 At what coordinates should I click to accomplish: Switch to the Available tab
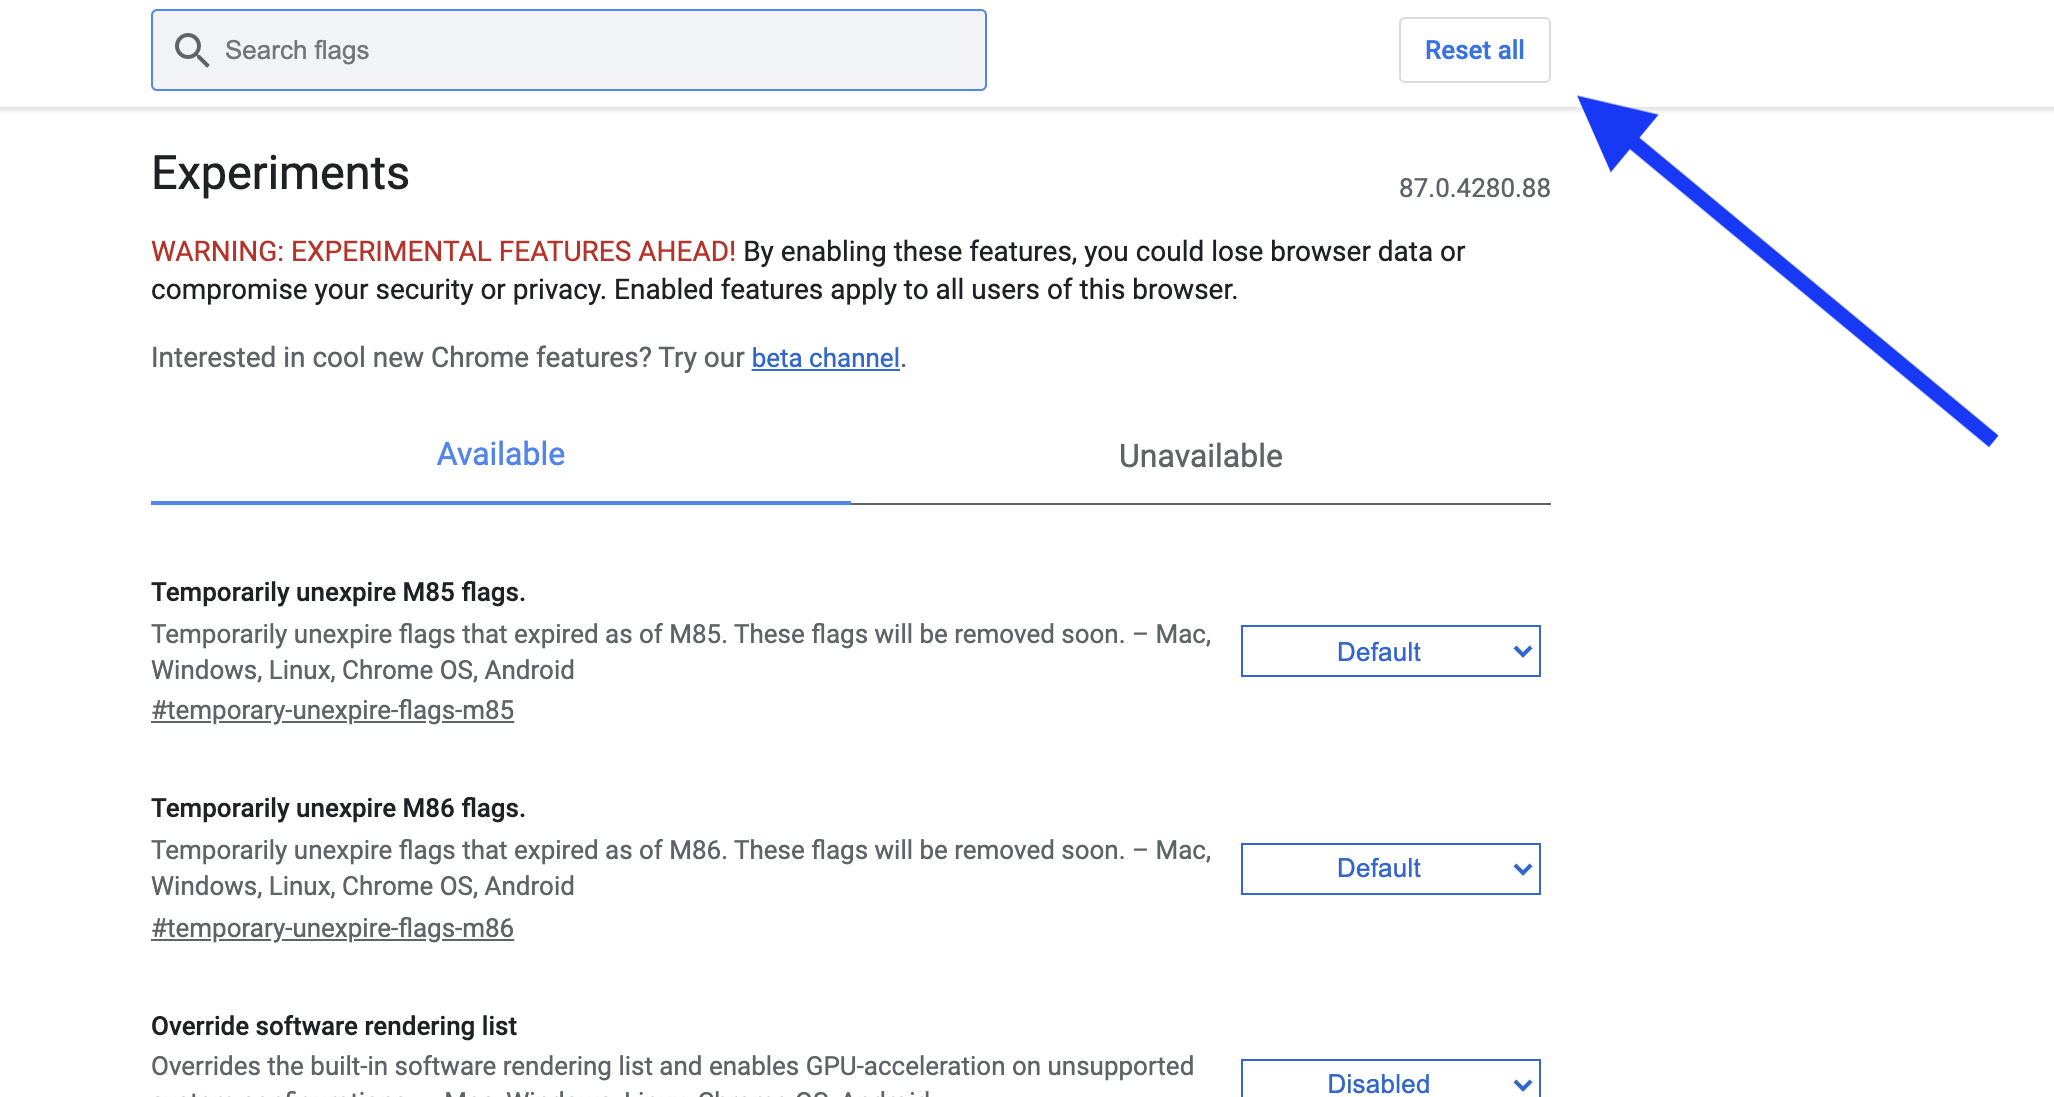500,455
